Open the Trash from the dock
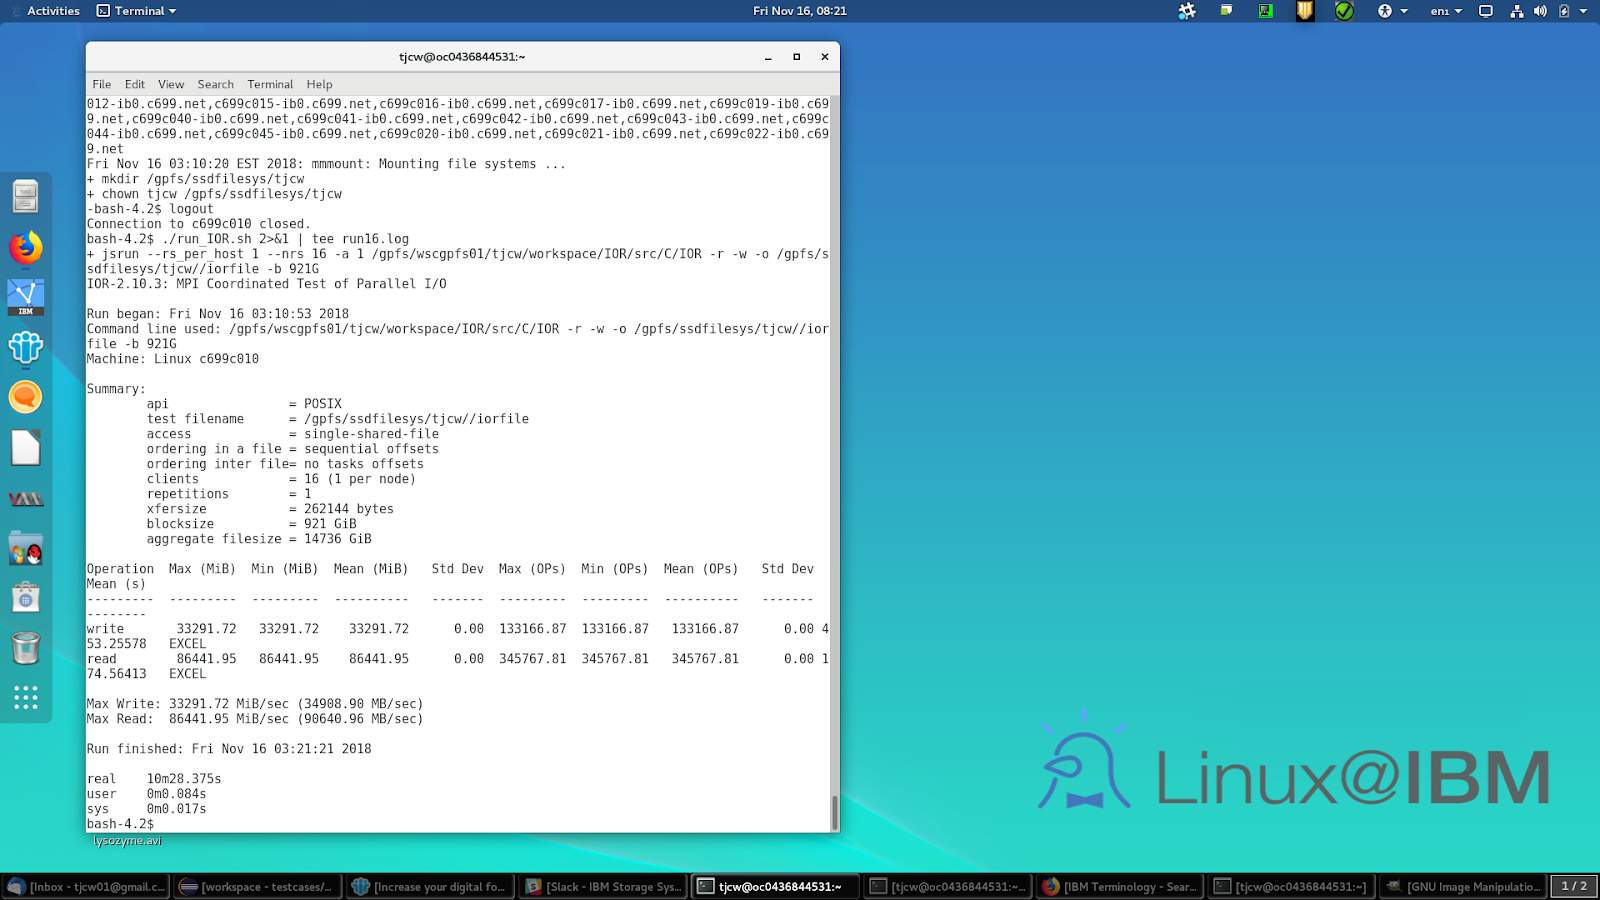This screenshot has height=900, width=1600. pyautogui.click(x=25, y=648)
